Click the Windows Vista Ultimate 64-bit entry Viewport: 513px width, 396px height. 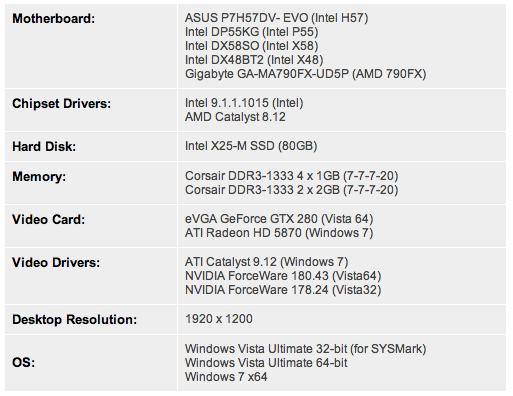pos(266,363)
